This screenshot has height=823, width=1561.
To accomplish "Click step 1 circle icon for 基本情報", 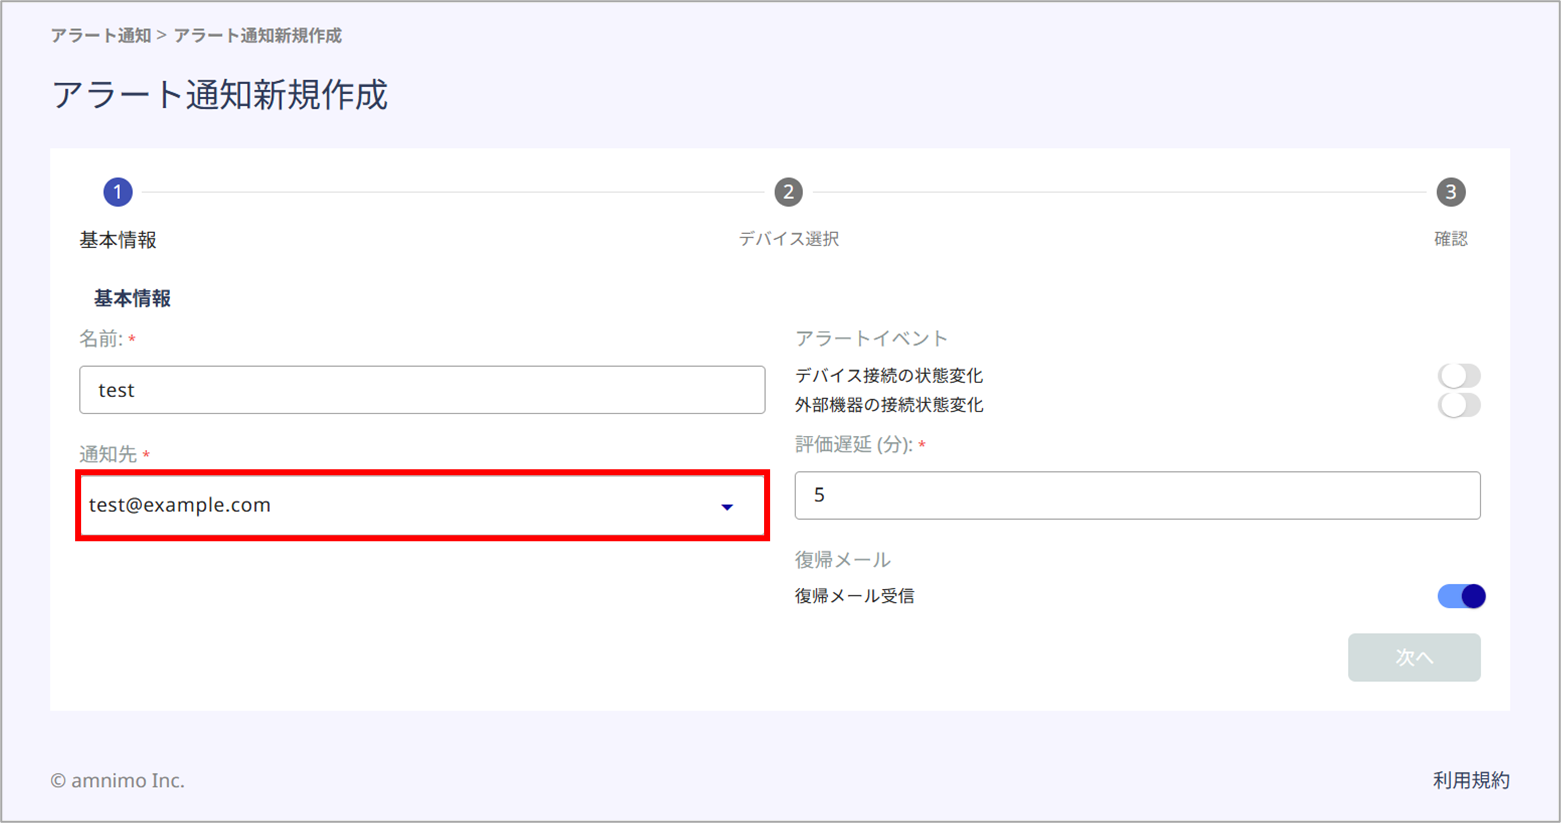I will tap(118, 192).
